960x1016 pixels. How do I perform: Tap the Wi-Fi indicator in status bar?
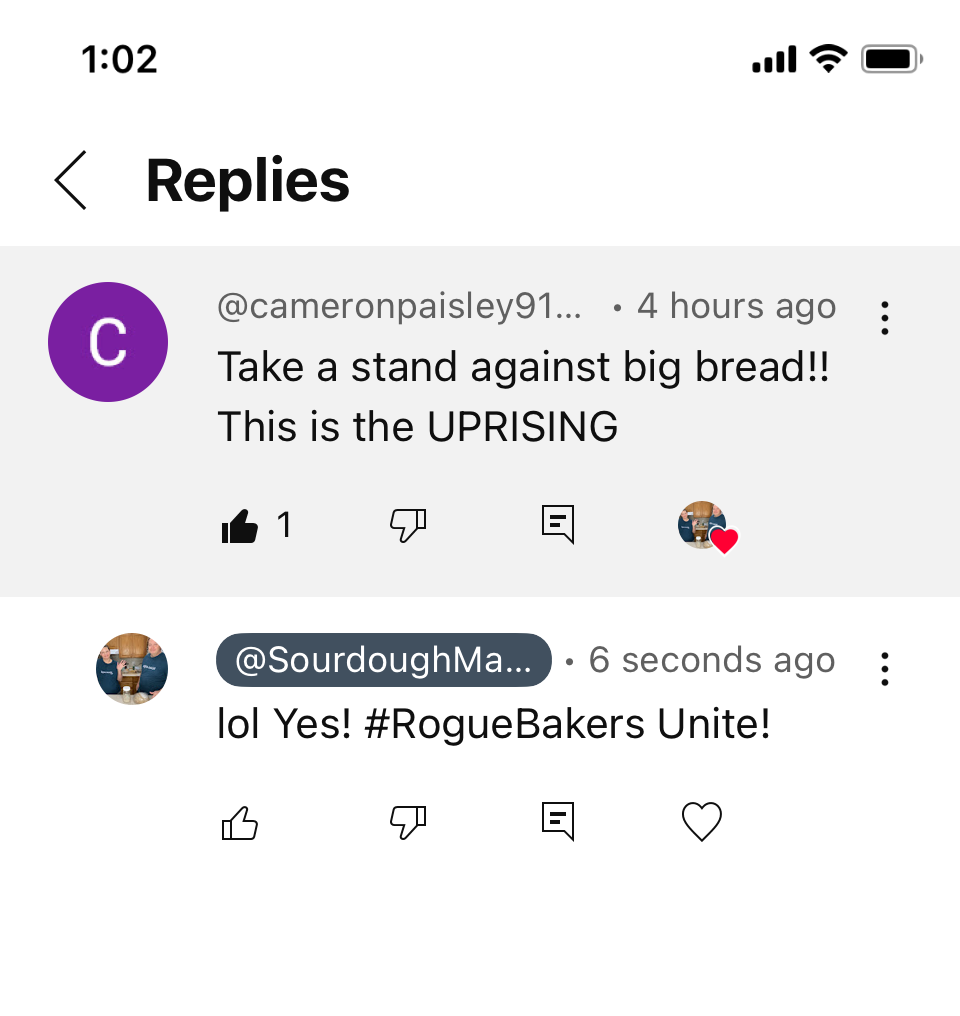[829, 58]
